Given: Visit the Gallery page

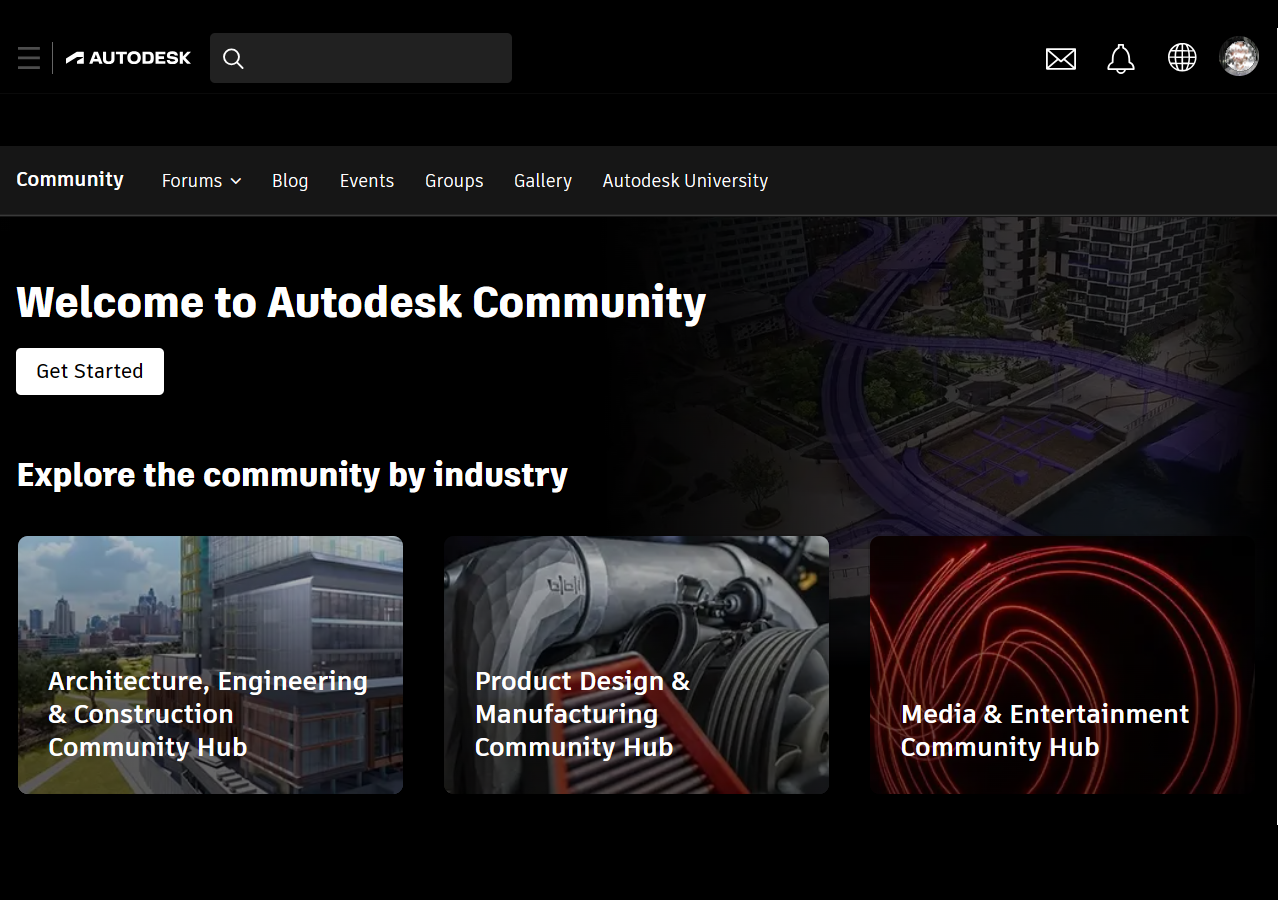Looking at the screenshot, I should click(543, 181).
